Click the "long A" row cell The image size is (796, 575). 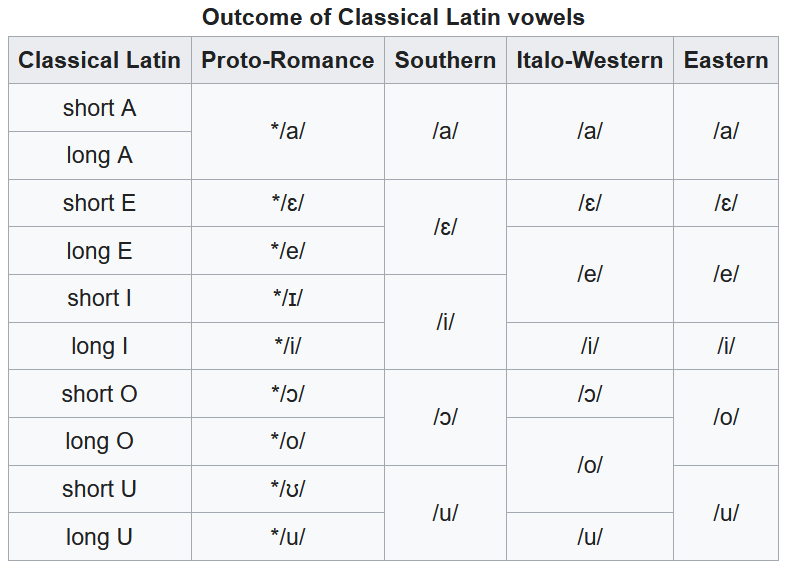pyautogui.click(x=99, y=156)
